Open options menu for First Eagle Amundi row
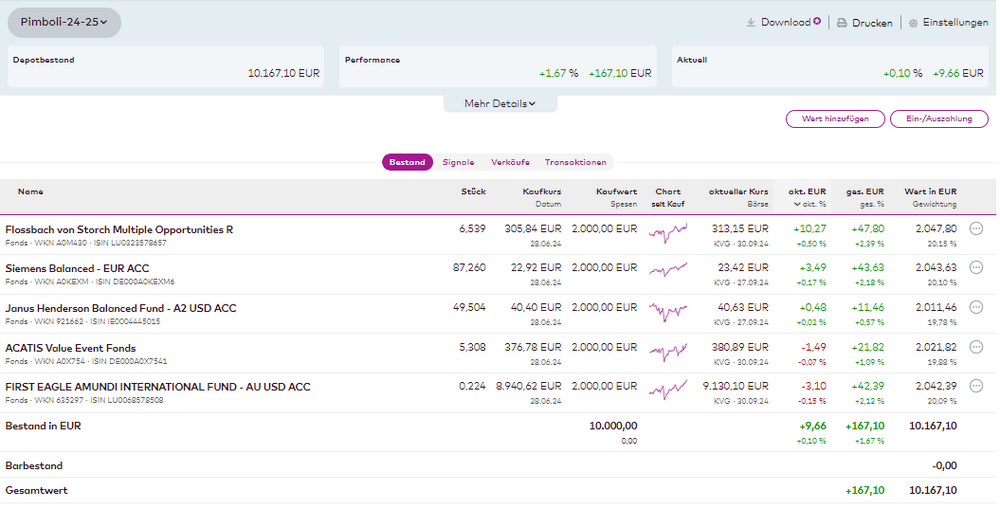The width and height of the screenshot is (1000, 509). pyautogui.click(x=976, y=387)
